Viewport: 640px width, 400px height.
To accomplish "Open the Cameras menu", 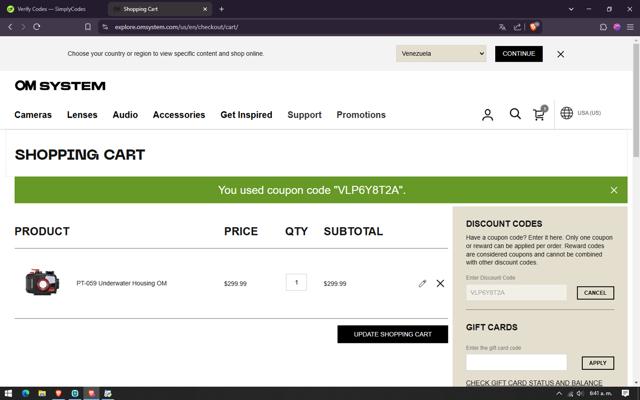I will 33,115.
